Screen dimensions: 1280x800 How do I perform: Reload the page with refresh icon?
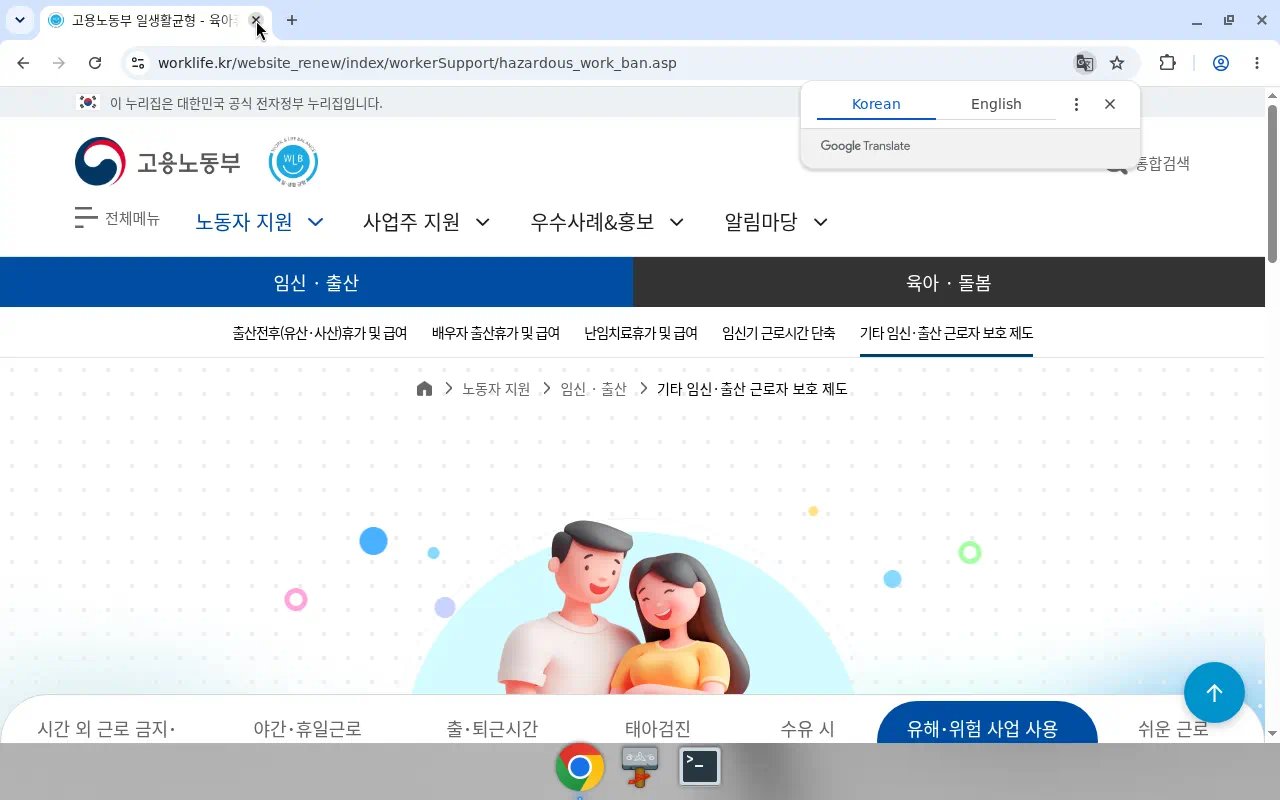[x=95, y=63]
